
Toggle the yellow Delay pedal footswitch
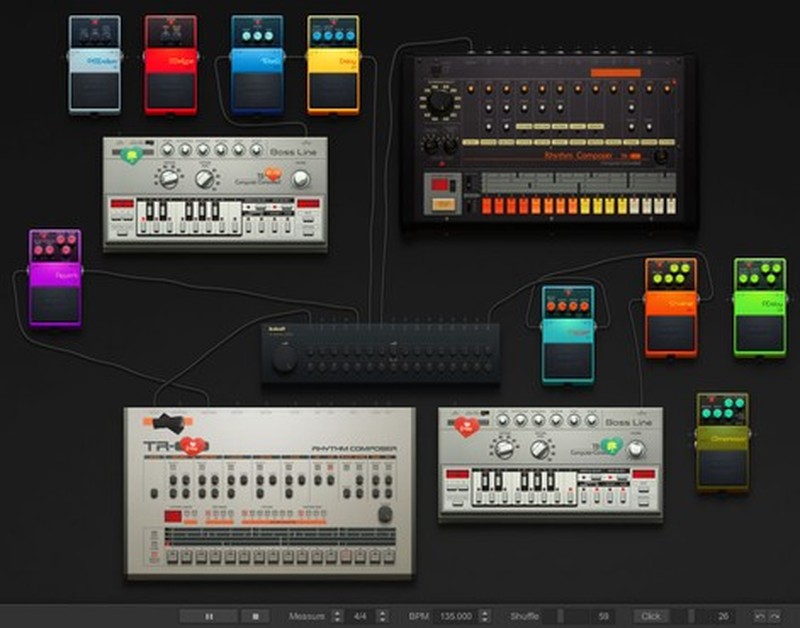(x=332, y=92)
